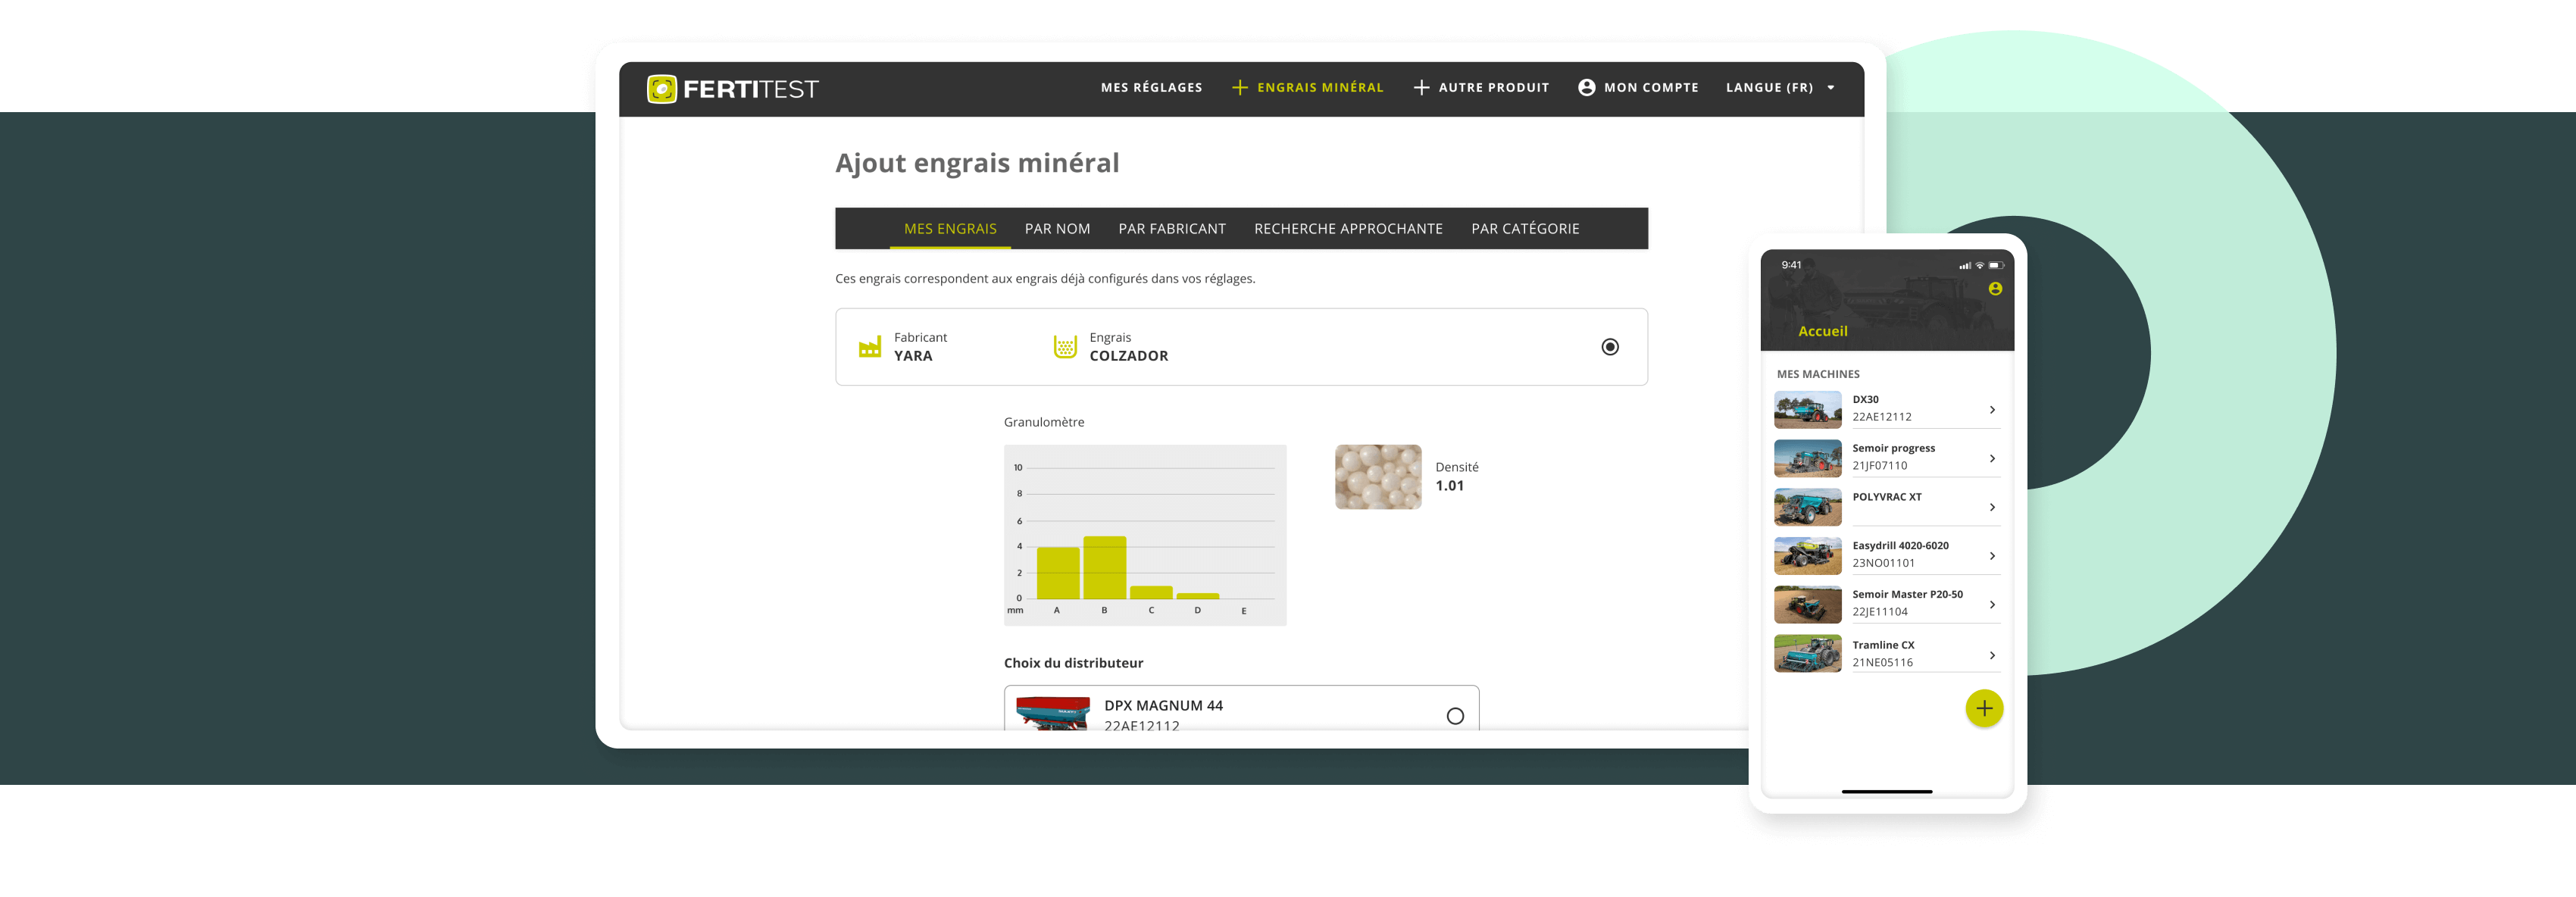2576x897 pixels.
Task: Open the Easydrill 4020-6020 chevron
Action: click(1992, 556)
